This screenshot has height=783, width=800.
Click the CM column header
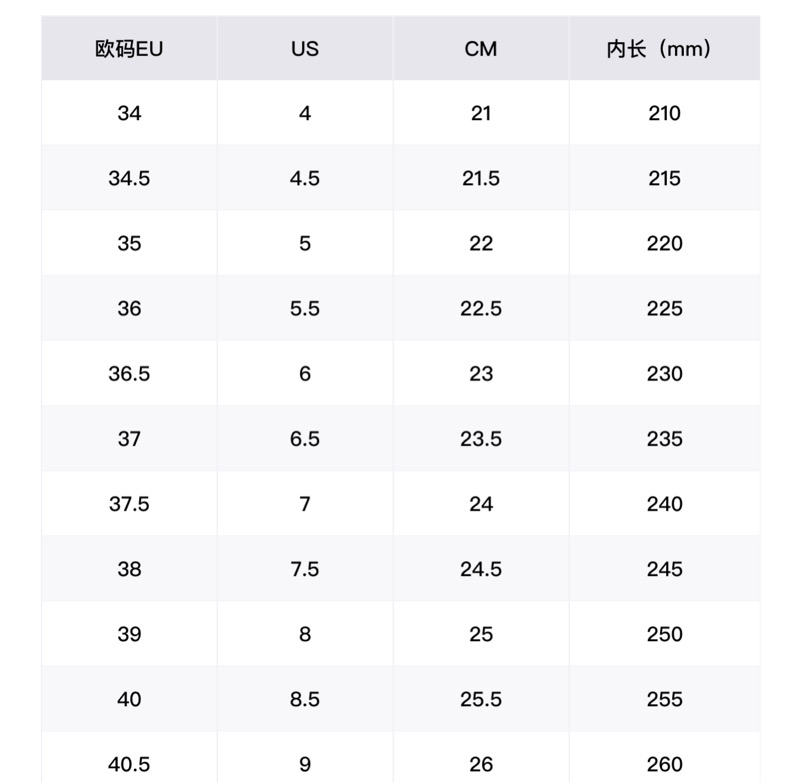481,48
